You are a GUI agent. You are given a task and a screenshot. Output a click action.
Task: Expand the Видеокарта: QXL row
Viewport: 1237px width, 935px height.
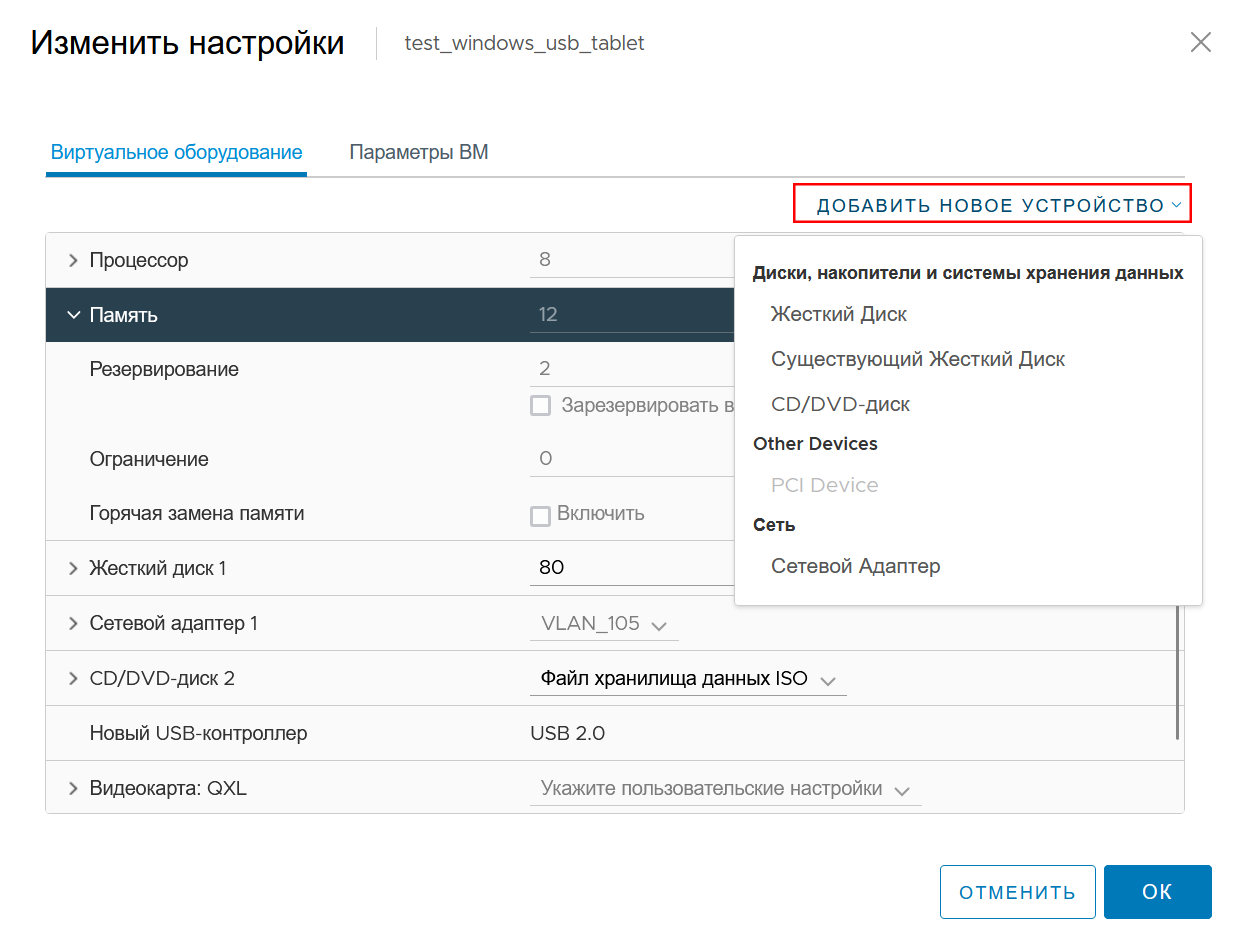[73, 788]
